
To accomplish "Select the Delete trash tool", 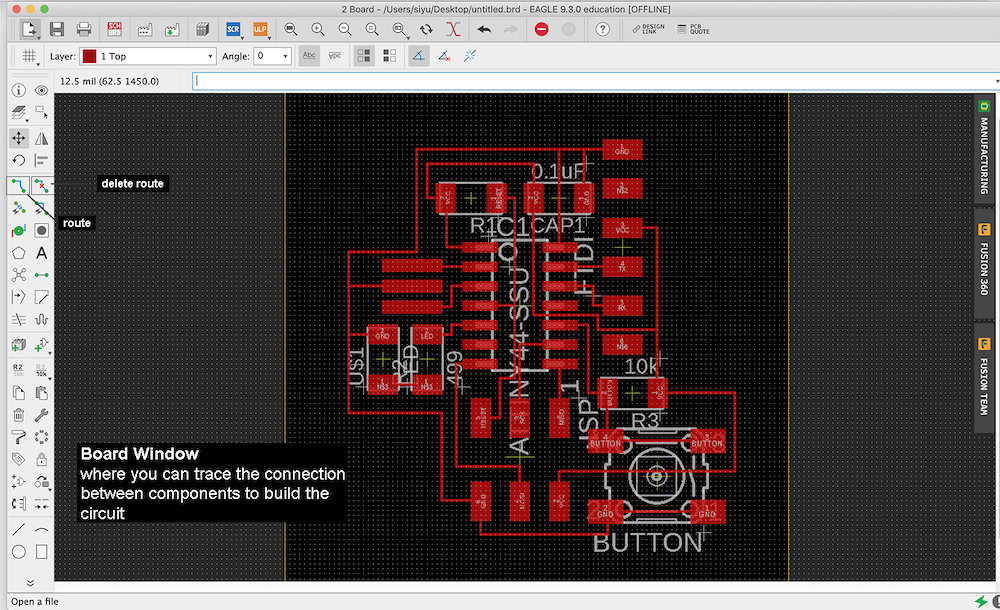I will tap(18, 415).
